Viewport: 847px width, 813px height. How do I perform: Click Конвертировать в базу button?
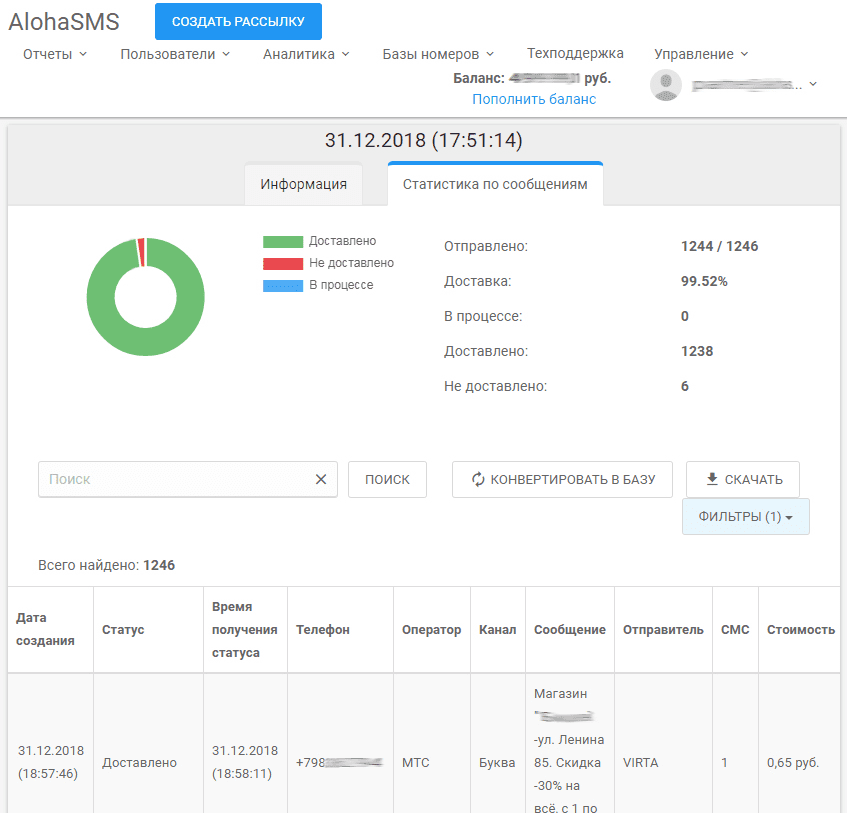[562, 479]
